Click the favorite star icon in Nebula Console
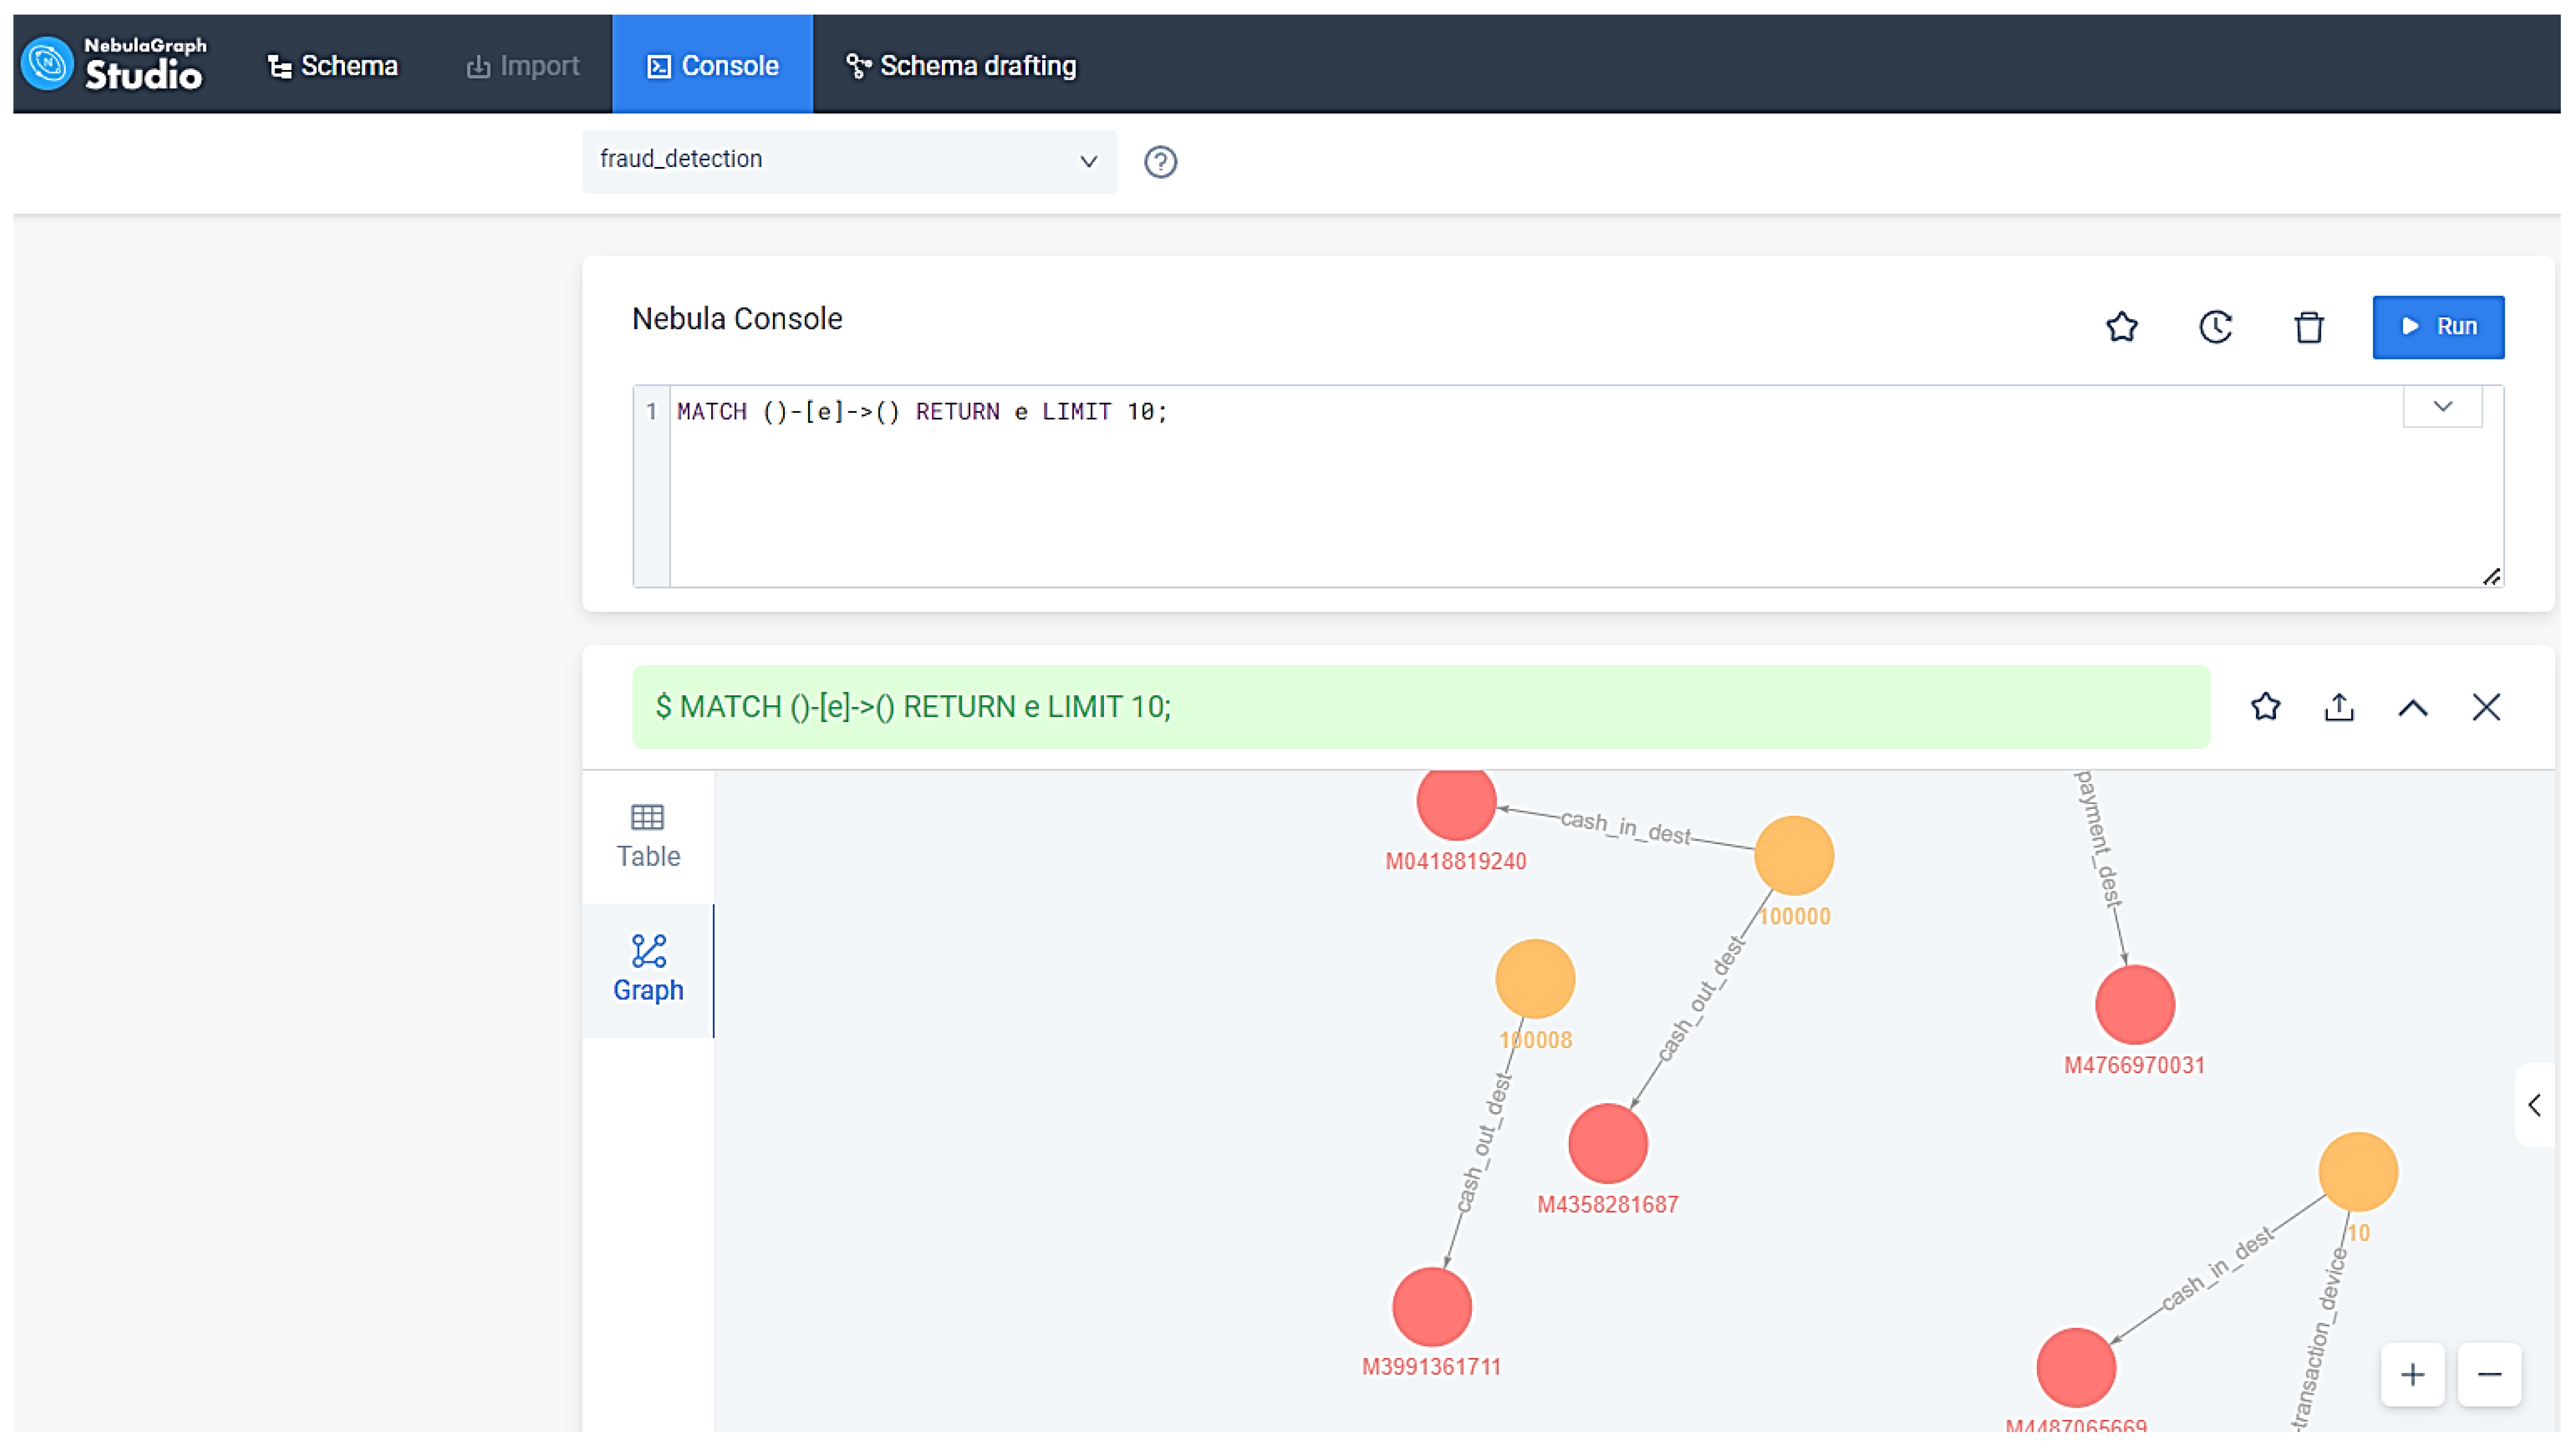2576x1449 pixels. pyautogui.click(x=2121, y=327)
